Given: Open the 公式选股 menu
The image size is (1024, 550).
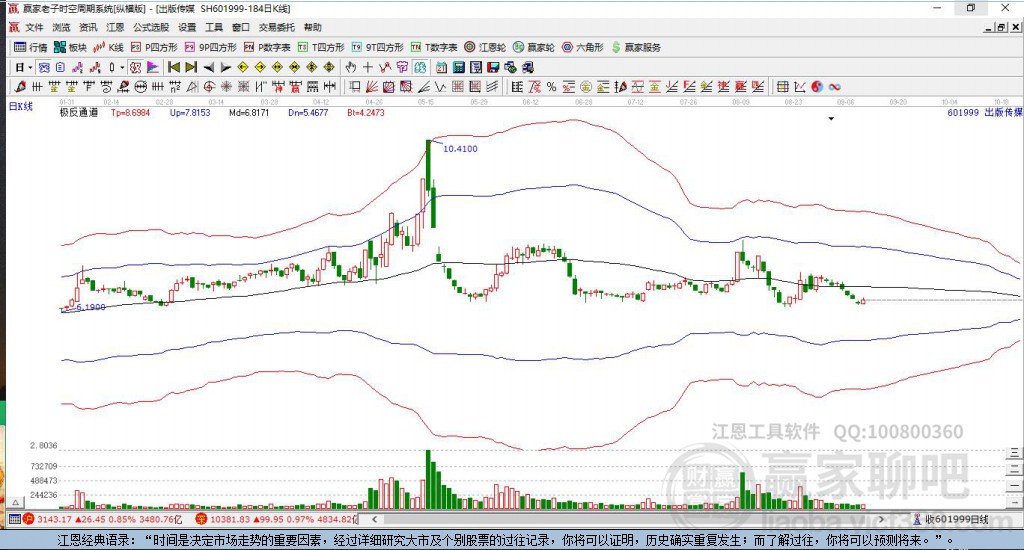Looking at the screenshot, I should [x=151, y=27].
